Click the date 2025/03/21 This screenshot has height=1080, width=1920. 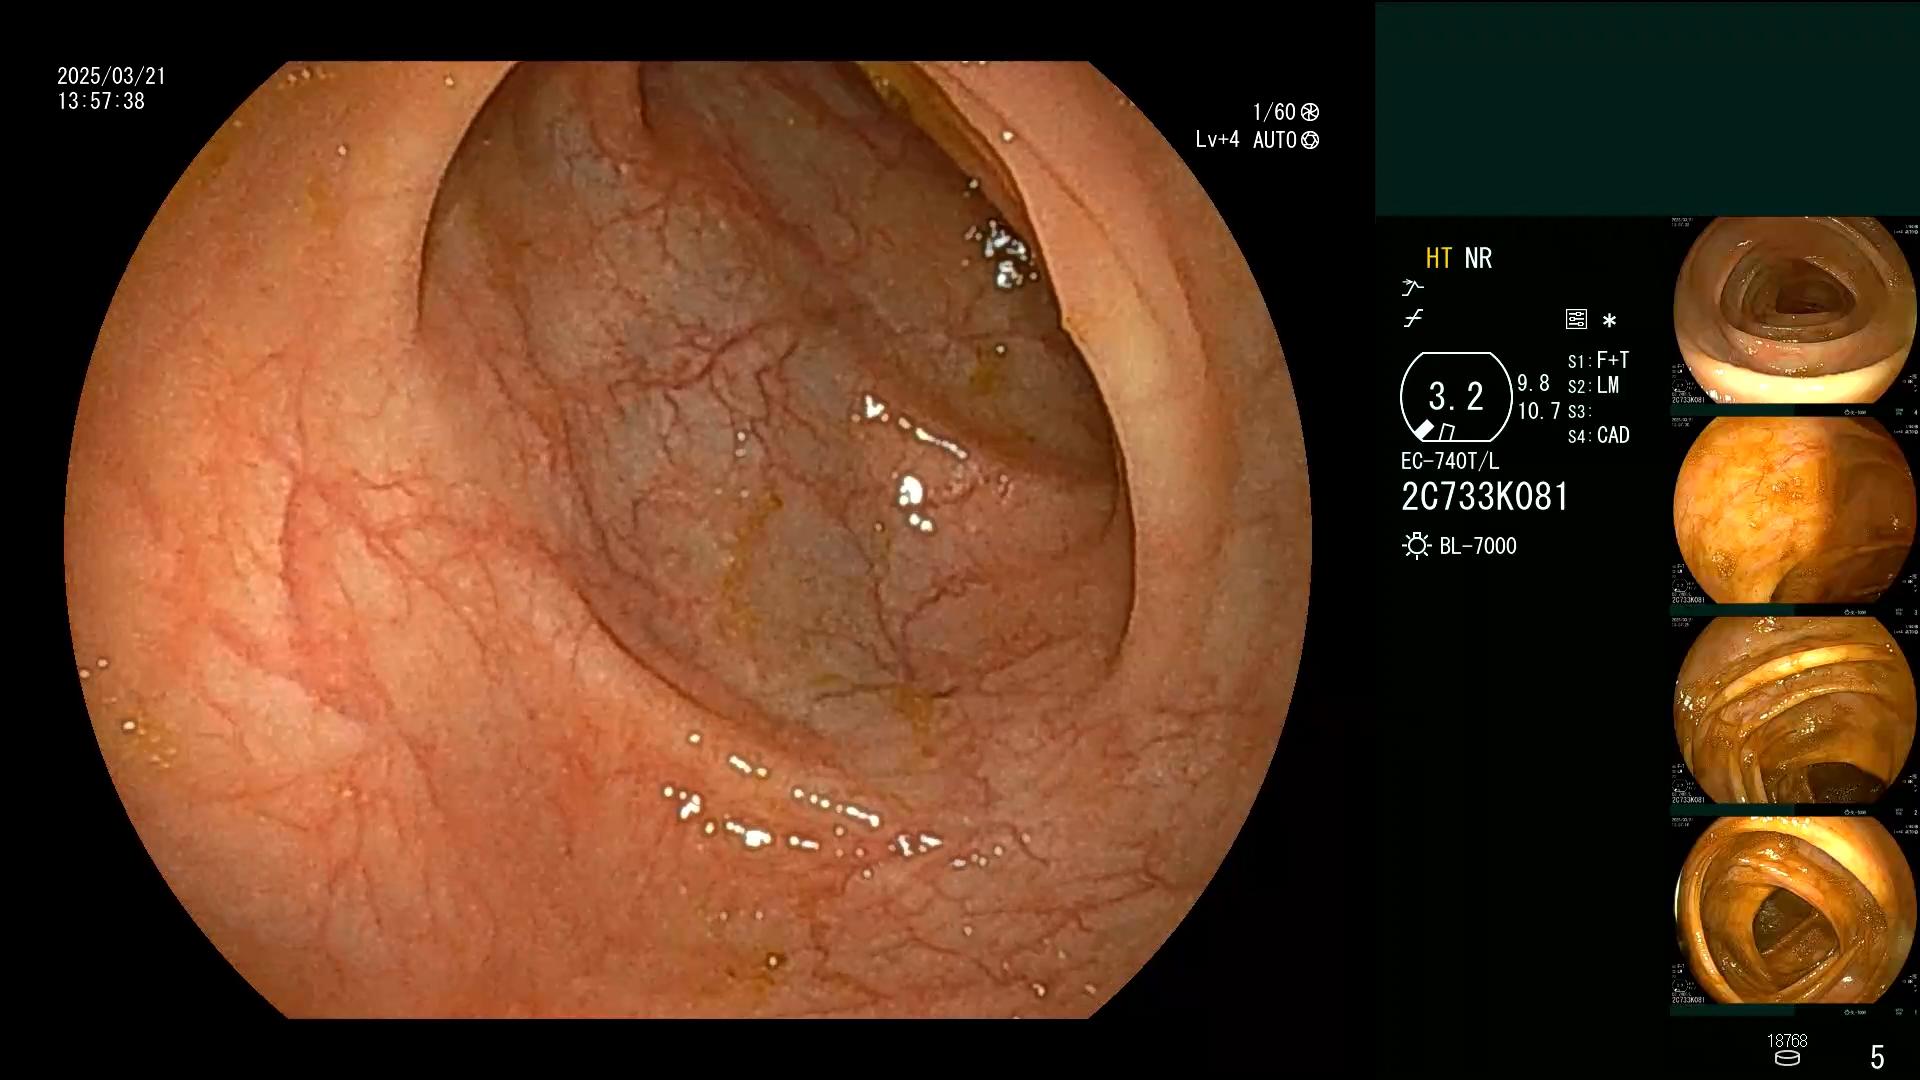(111, 76)
